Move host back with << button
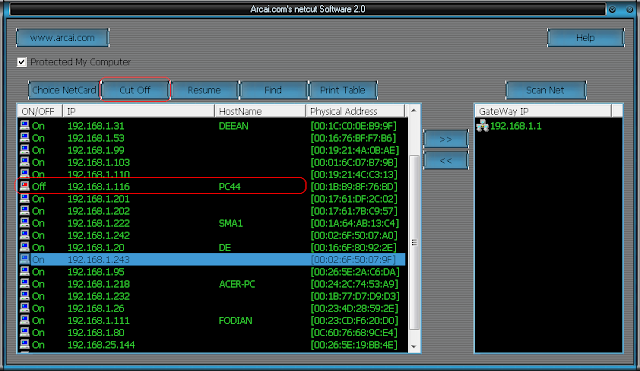640x371 pixels. (446, 160)
